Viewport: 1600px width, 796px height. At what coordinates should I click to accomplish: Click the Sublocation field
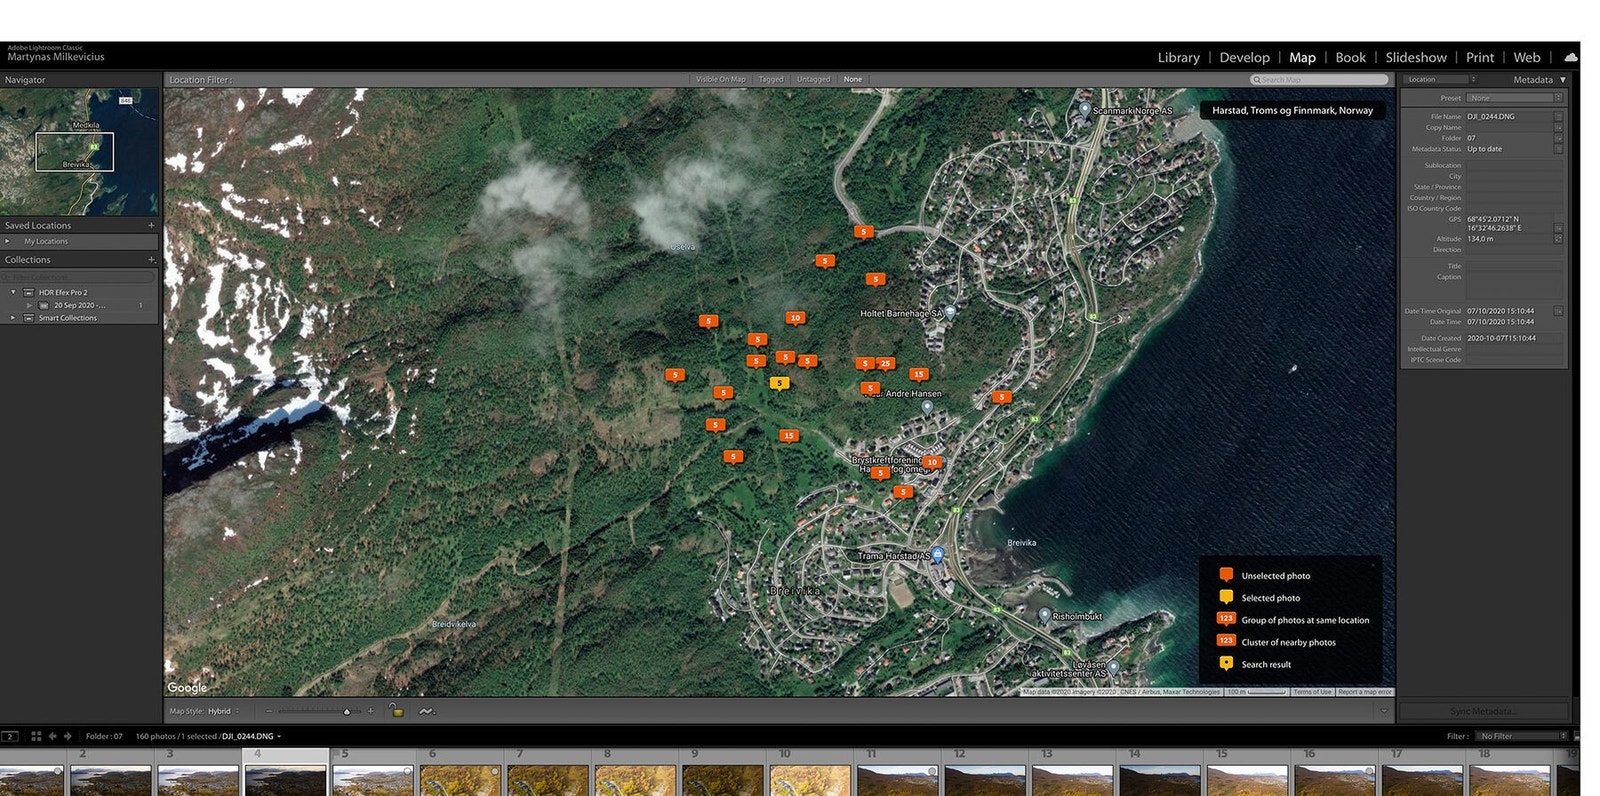coord(1514,166)
